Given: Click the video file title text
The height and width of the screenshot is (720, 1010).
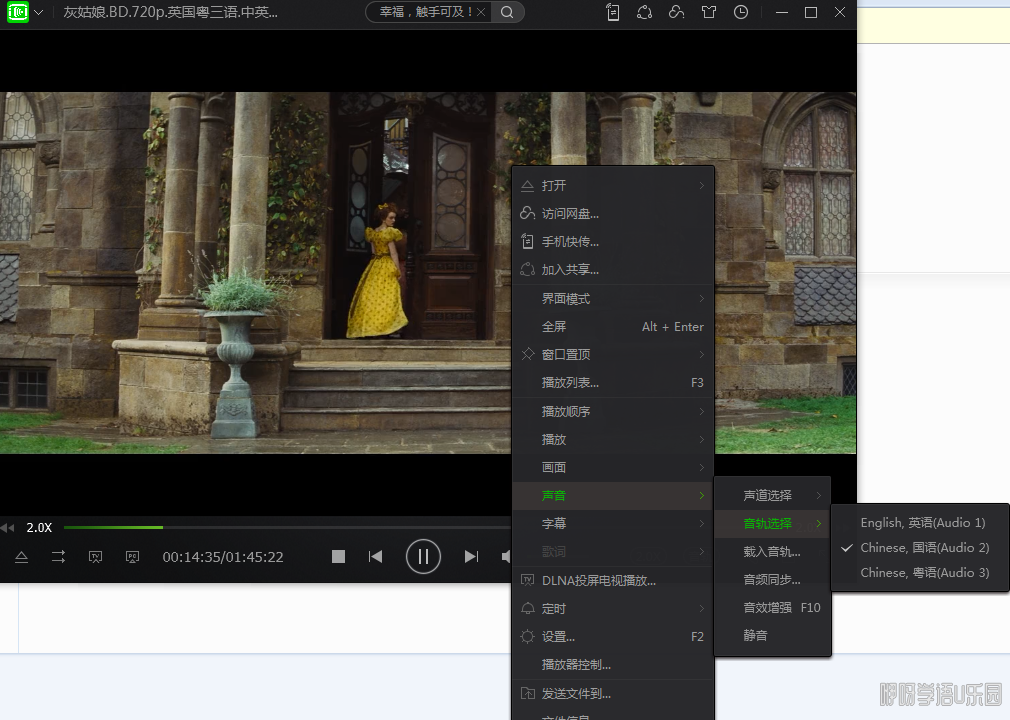Looking at the screenshot, I should point(171,12).
